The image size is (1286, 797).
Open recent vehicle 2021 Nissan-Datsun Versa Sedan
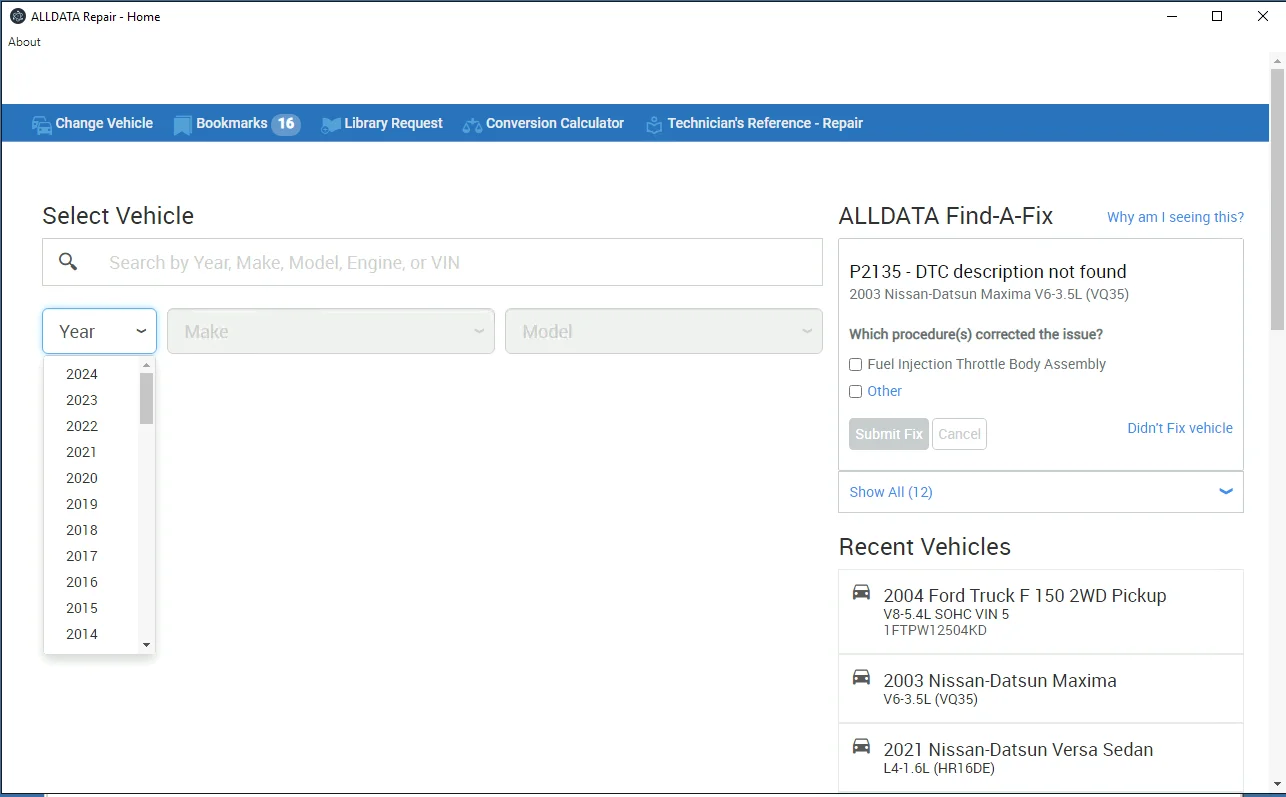(x=1041, y=758)
